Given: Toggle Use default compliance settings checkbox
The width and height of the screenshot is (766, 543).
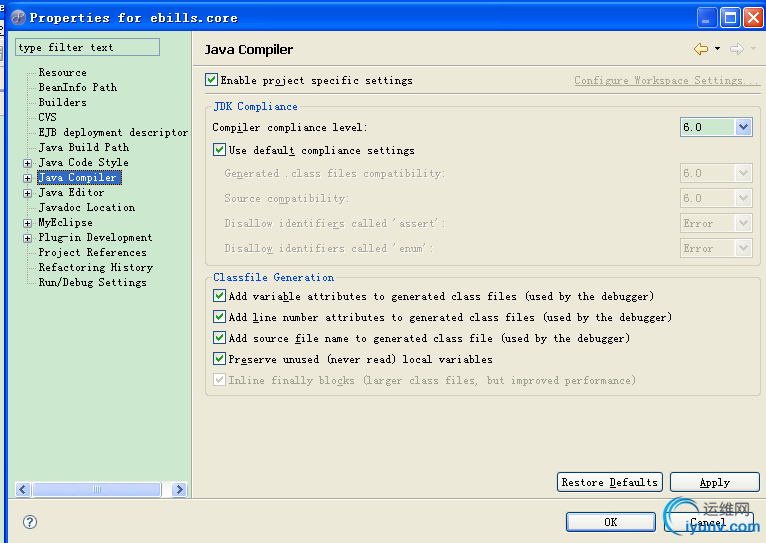Looking at the screenshot, I should 219,149.
